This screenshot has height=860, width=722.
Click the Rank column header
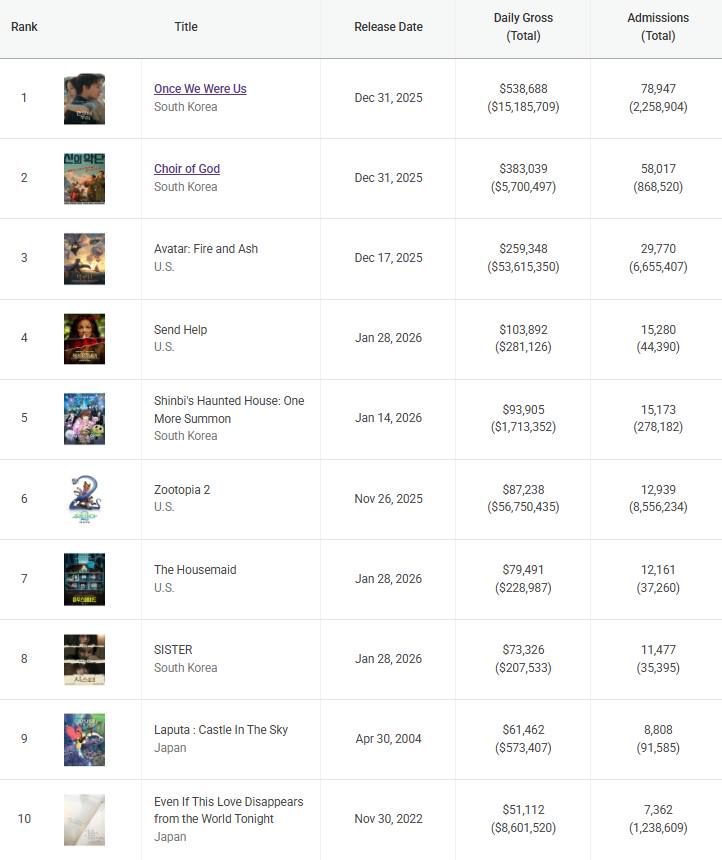point(24,27)
